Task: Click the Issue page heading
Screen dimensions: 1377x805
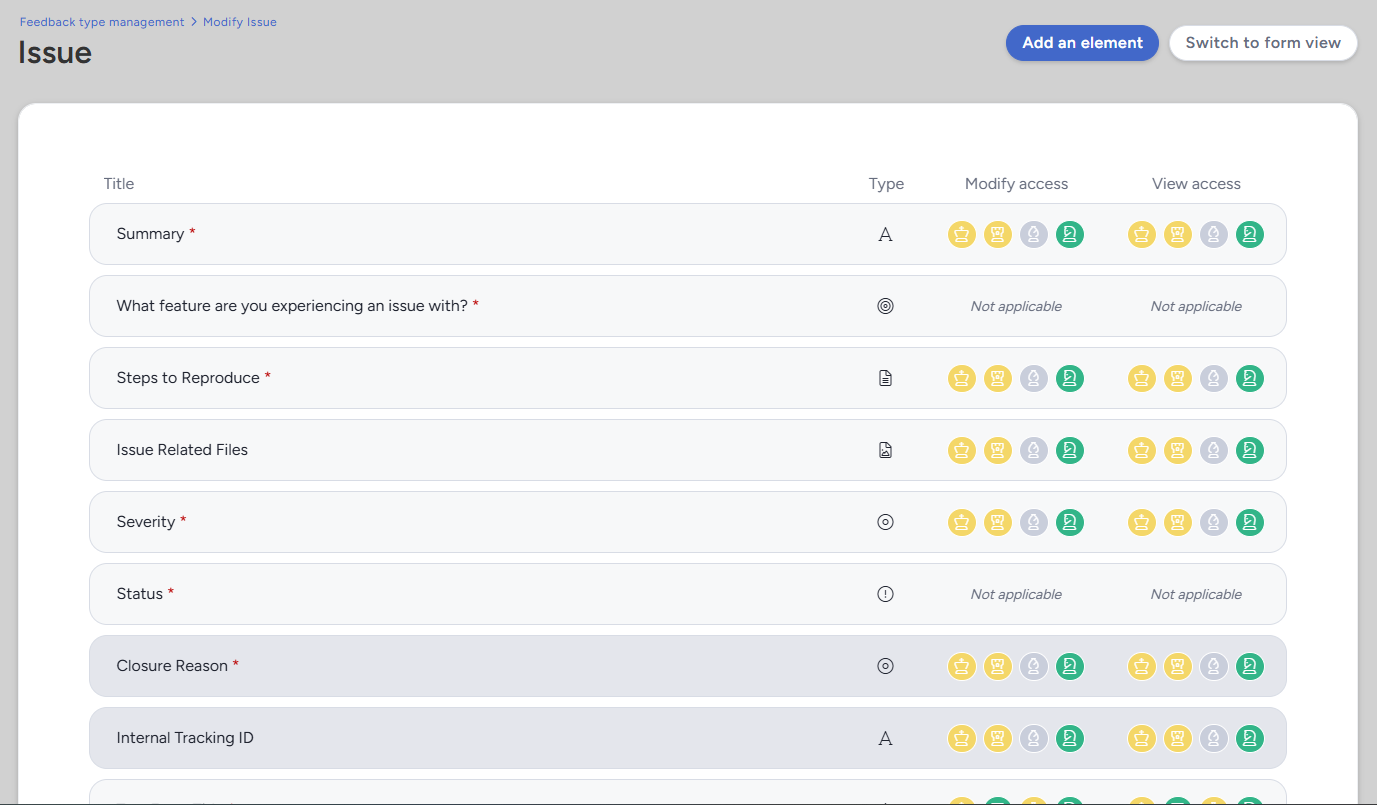Action: pyautogui.click(x=55, y=52)
